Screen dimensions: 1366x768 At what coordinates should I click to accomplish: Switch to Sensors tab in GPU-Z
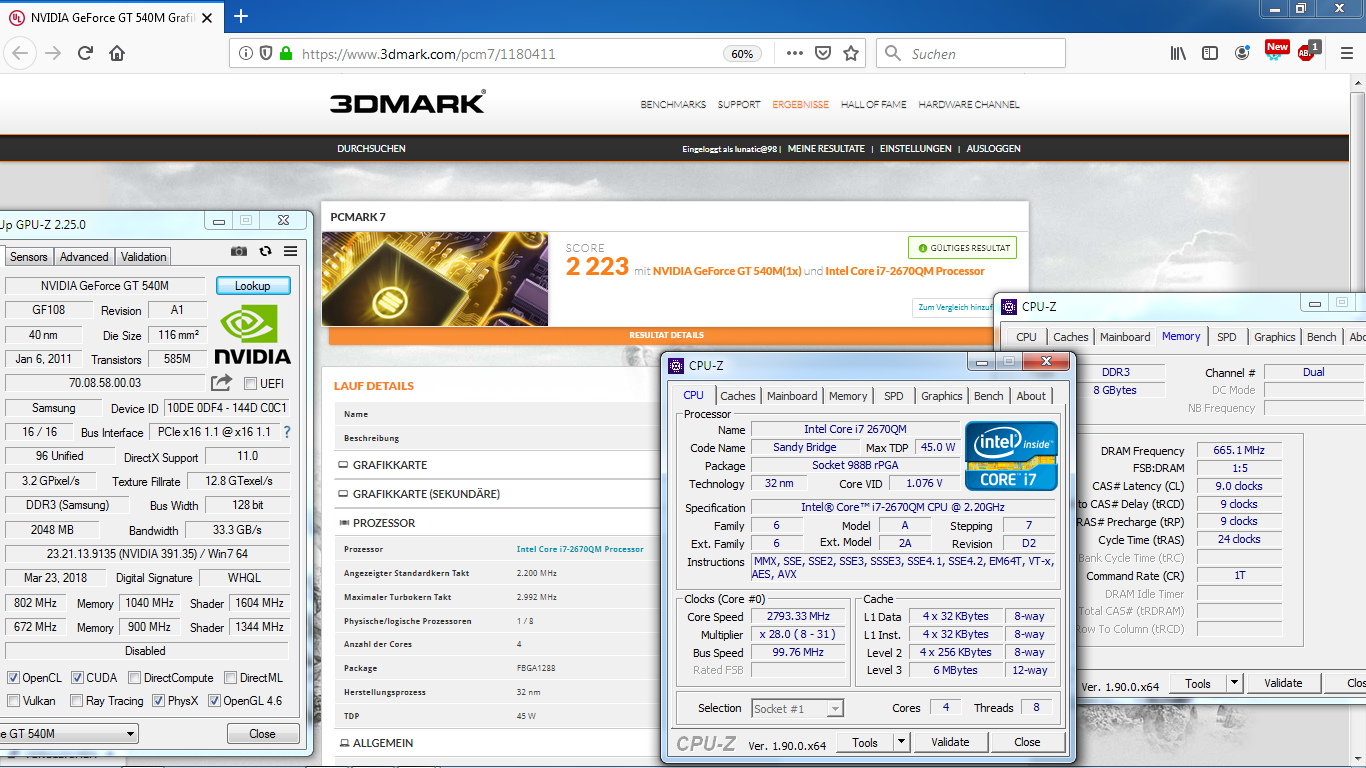click(29, 257)
